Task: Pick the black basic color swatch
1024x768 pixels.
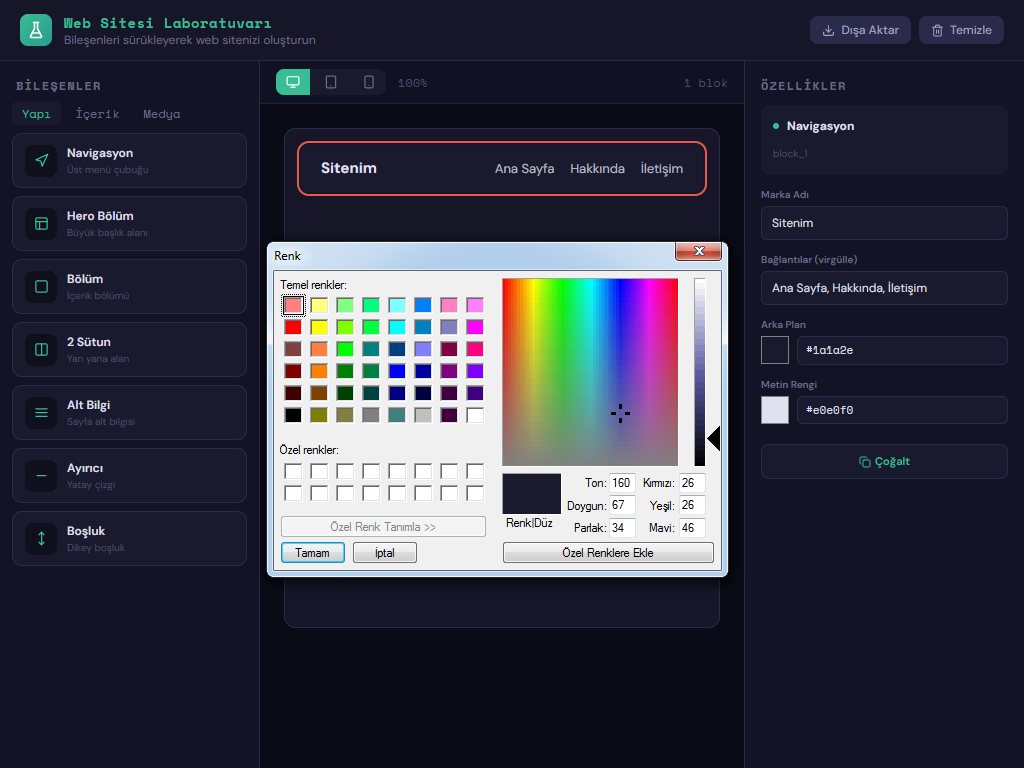Action: (x=293, y=415)
